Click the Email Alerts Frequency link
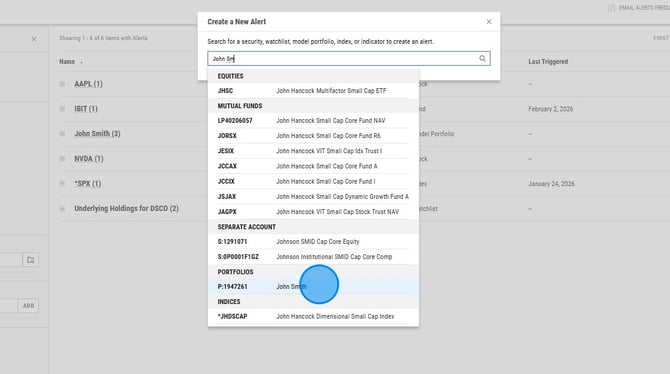This screenshot has width=670, height=374. (x=644, y=8)
